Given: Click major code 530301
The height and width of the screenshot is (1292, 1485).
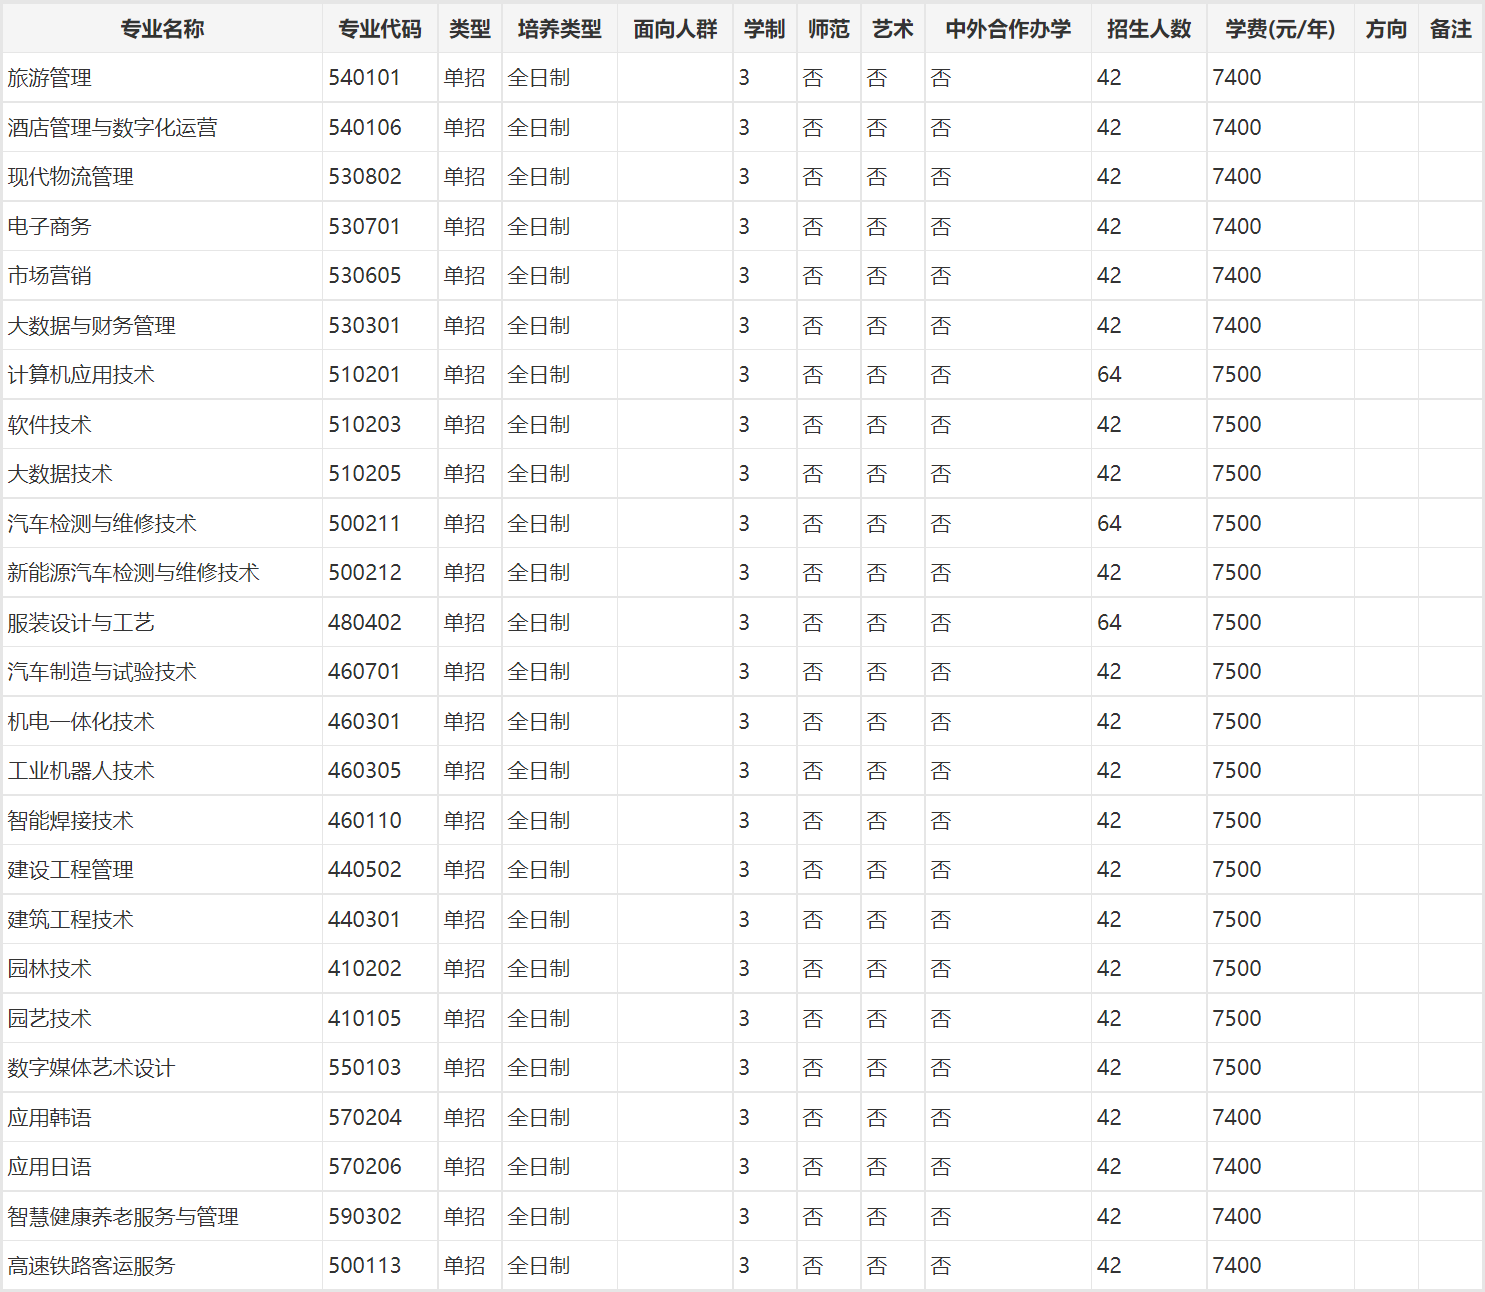Looking at the screenshot, I should pos(365,326).
